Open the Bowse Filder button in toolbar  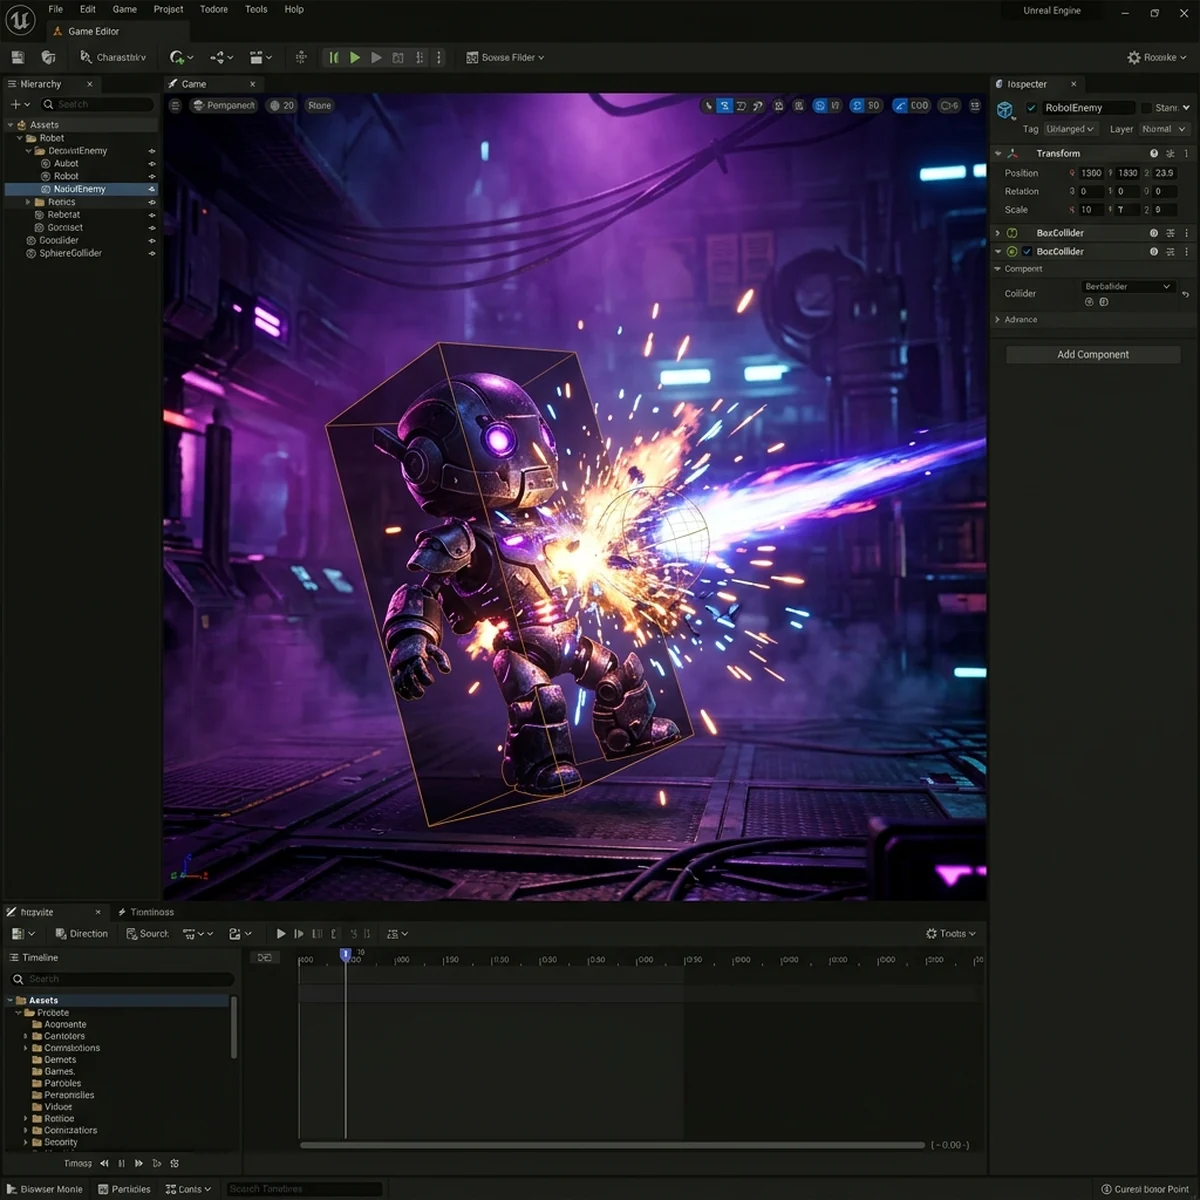coord(506,58)
